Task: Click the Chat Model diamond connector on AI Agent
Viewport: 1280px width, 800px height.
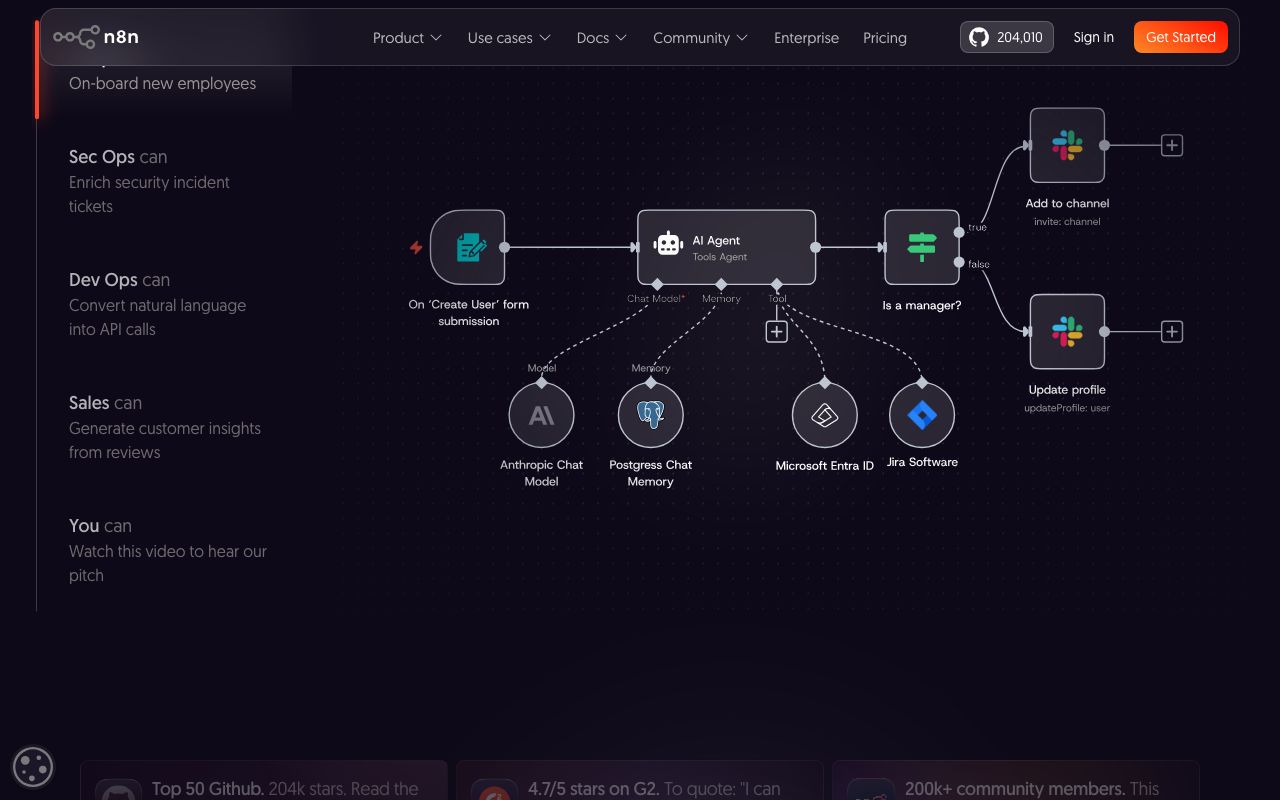Action: 657,284
